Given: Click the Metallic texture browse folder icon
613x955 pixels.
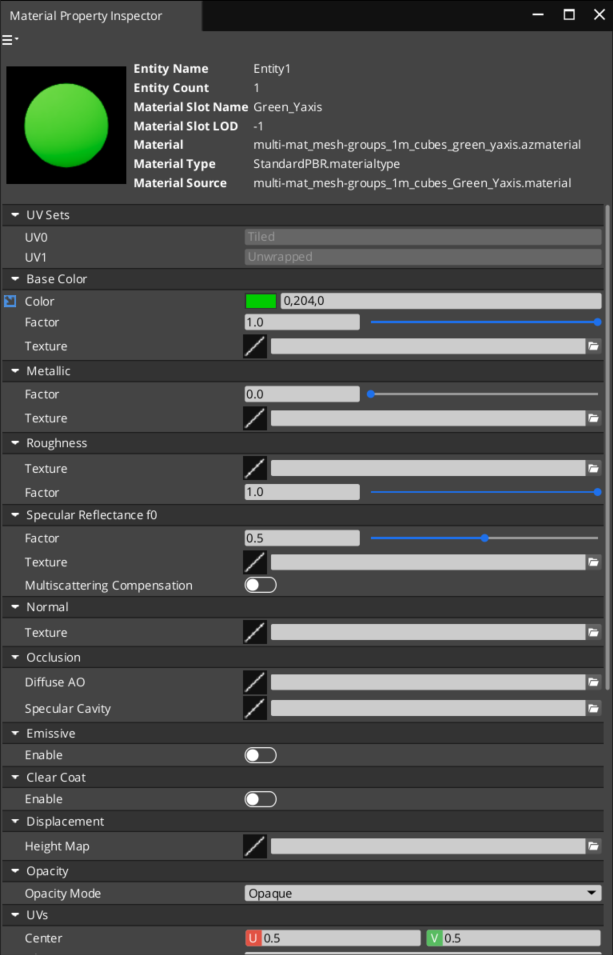Looking at the screenshot, I should (x=593, y=418).
